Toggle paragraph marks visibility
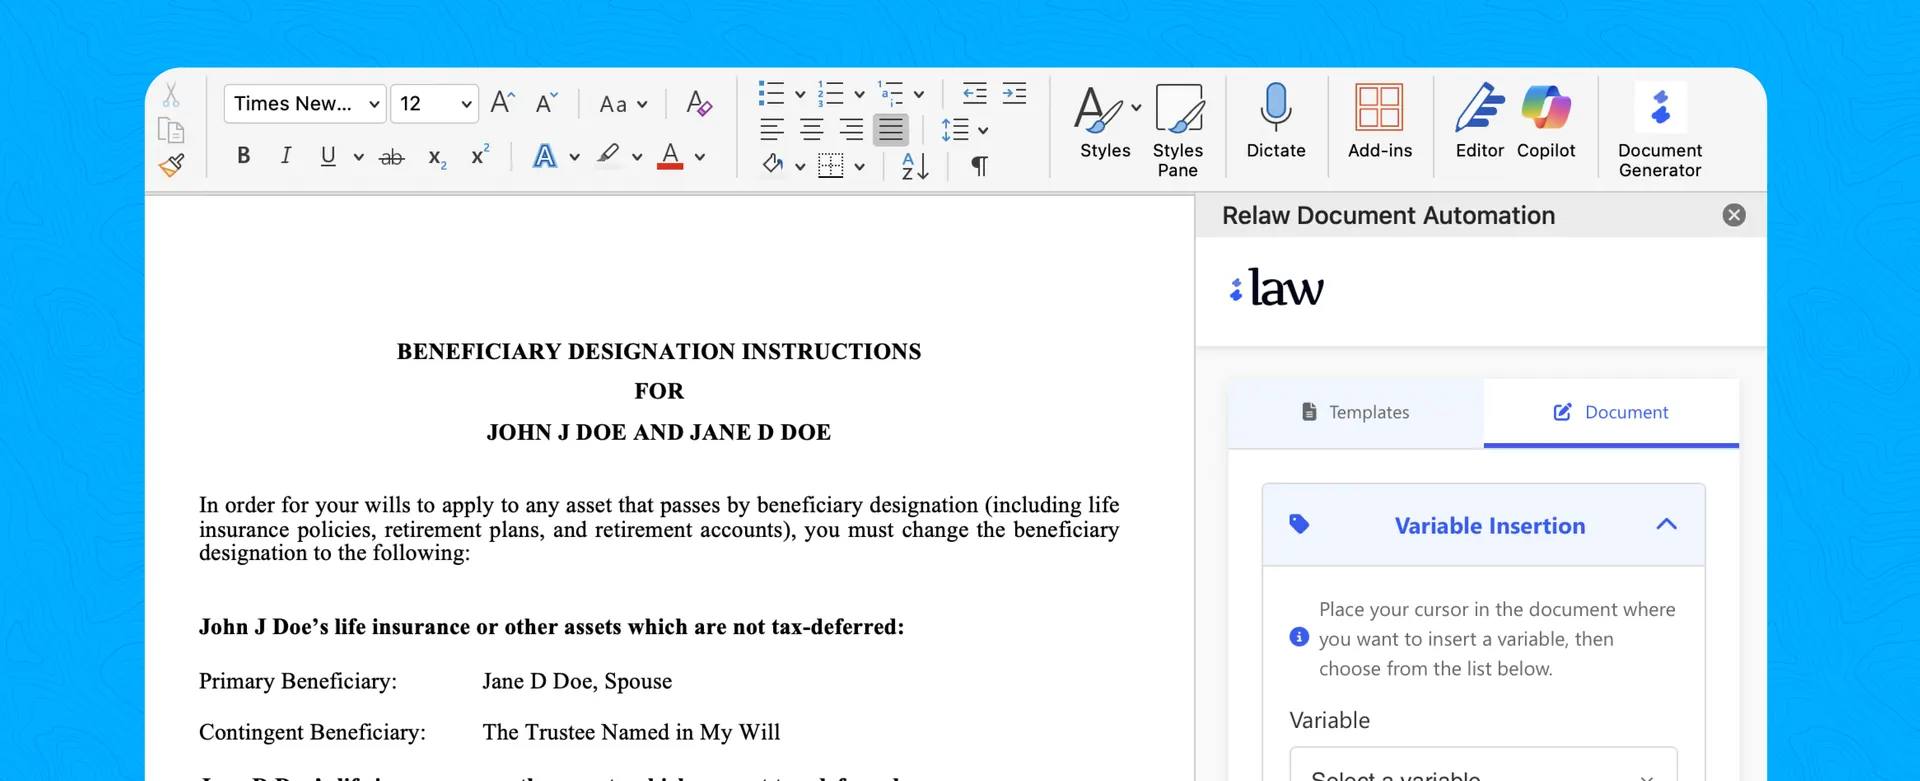Image resolution: width=1920 pixels, height=781 pixels. [980, 166]
